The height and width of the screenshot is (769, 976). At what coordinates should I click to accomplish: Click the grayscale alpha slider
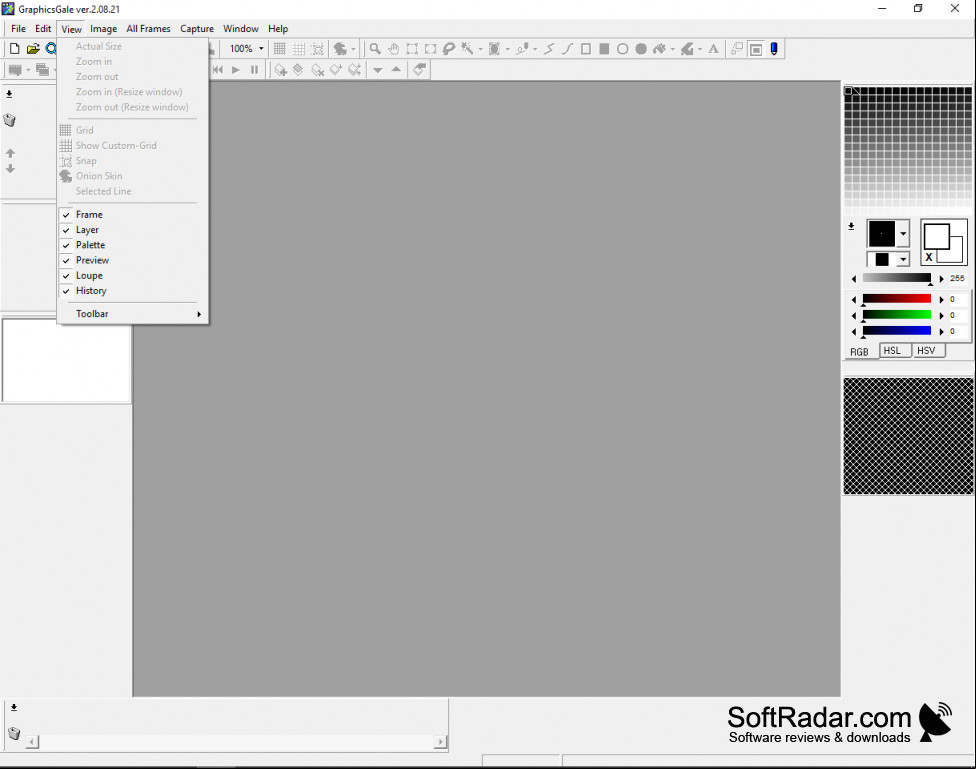click(896, 278)
